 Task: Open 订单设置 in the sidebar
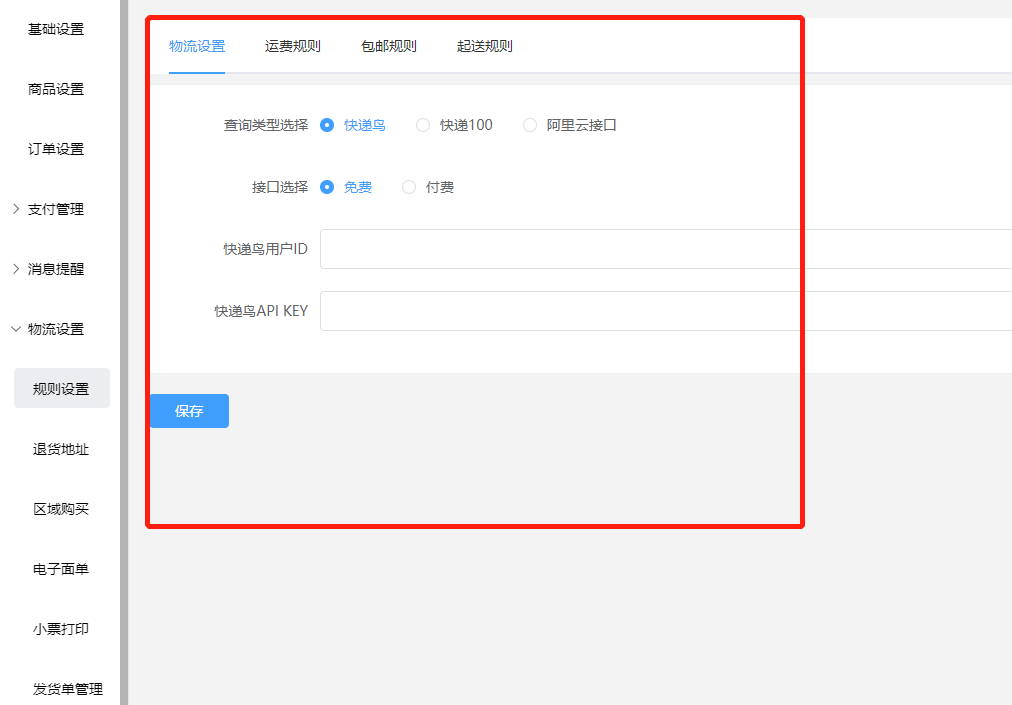point(56,149)
